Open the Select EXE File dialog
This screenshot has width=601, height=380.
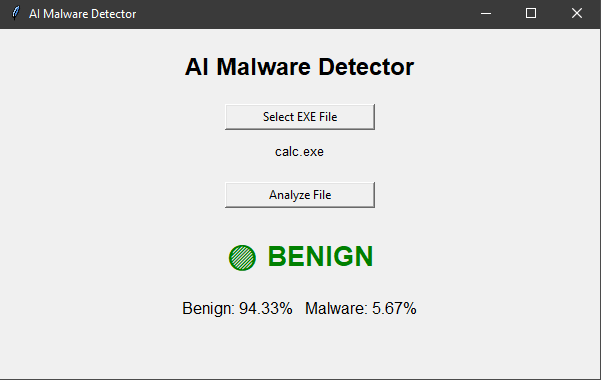[x=300, y=117]
